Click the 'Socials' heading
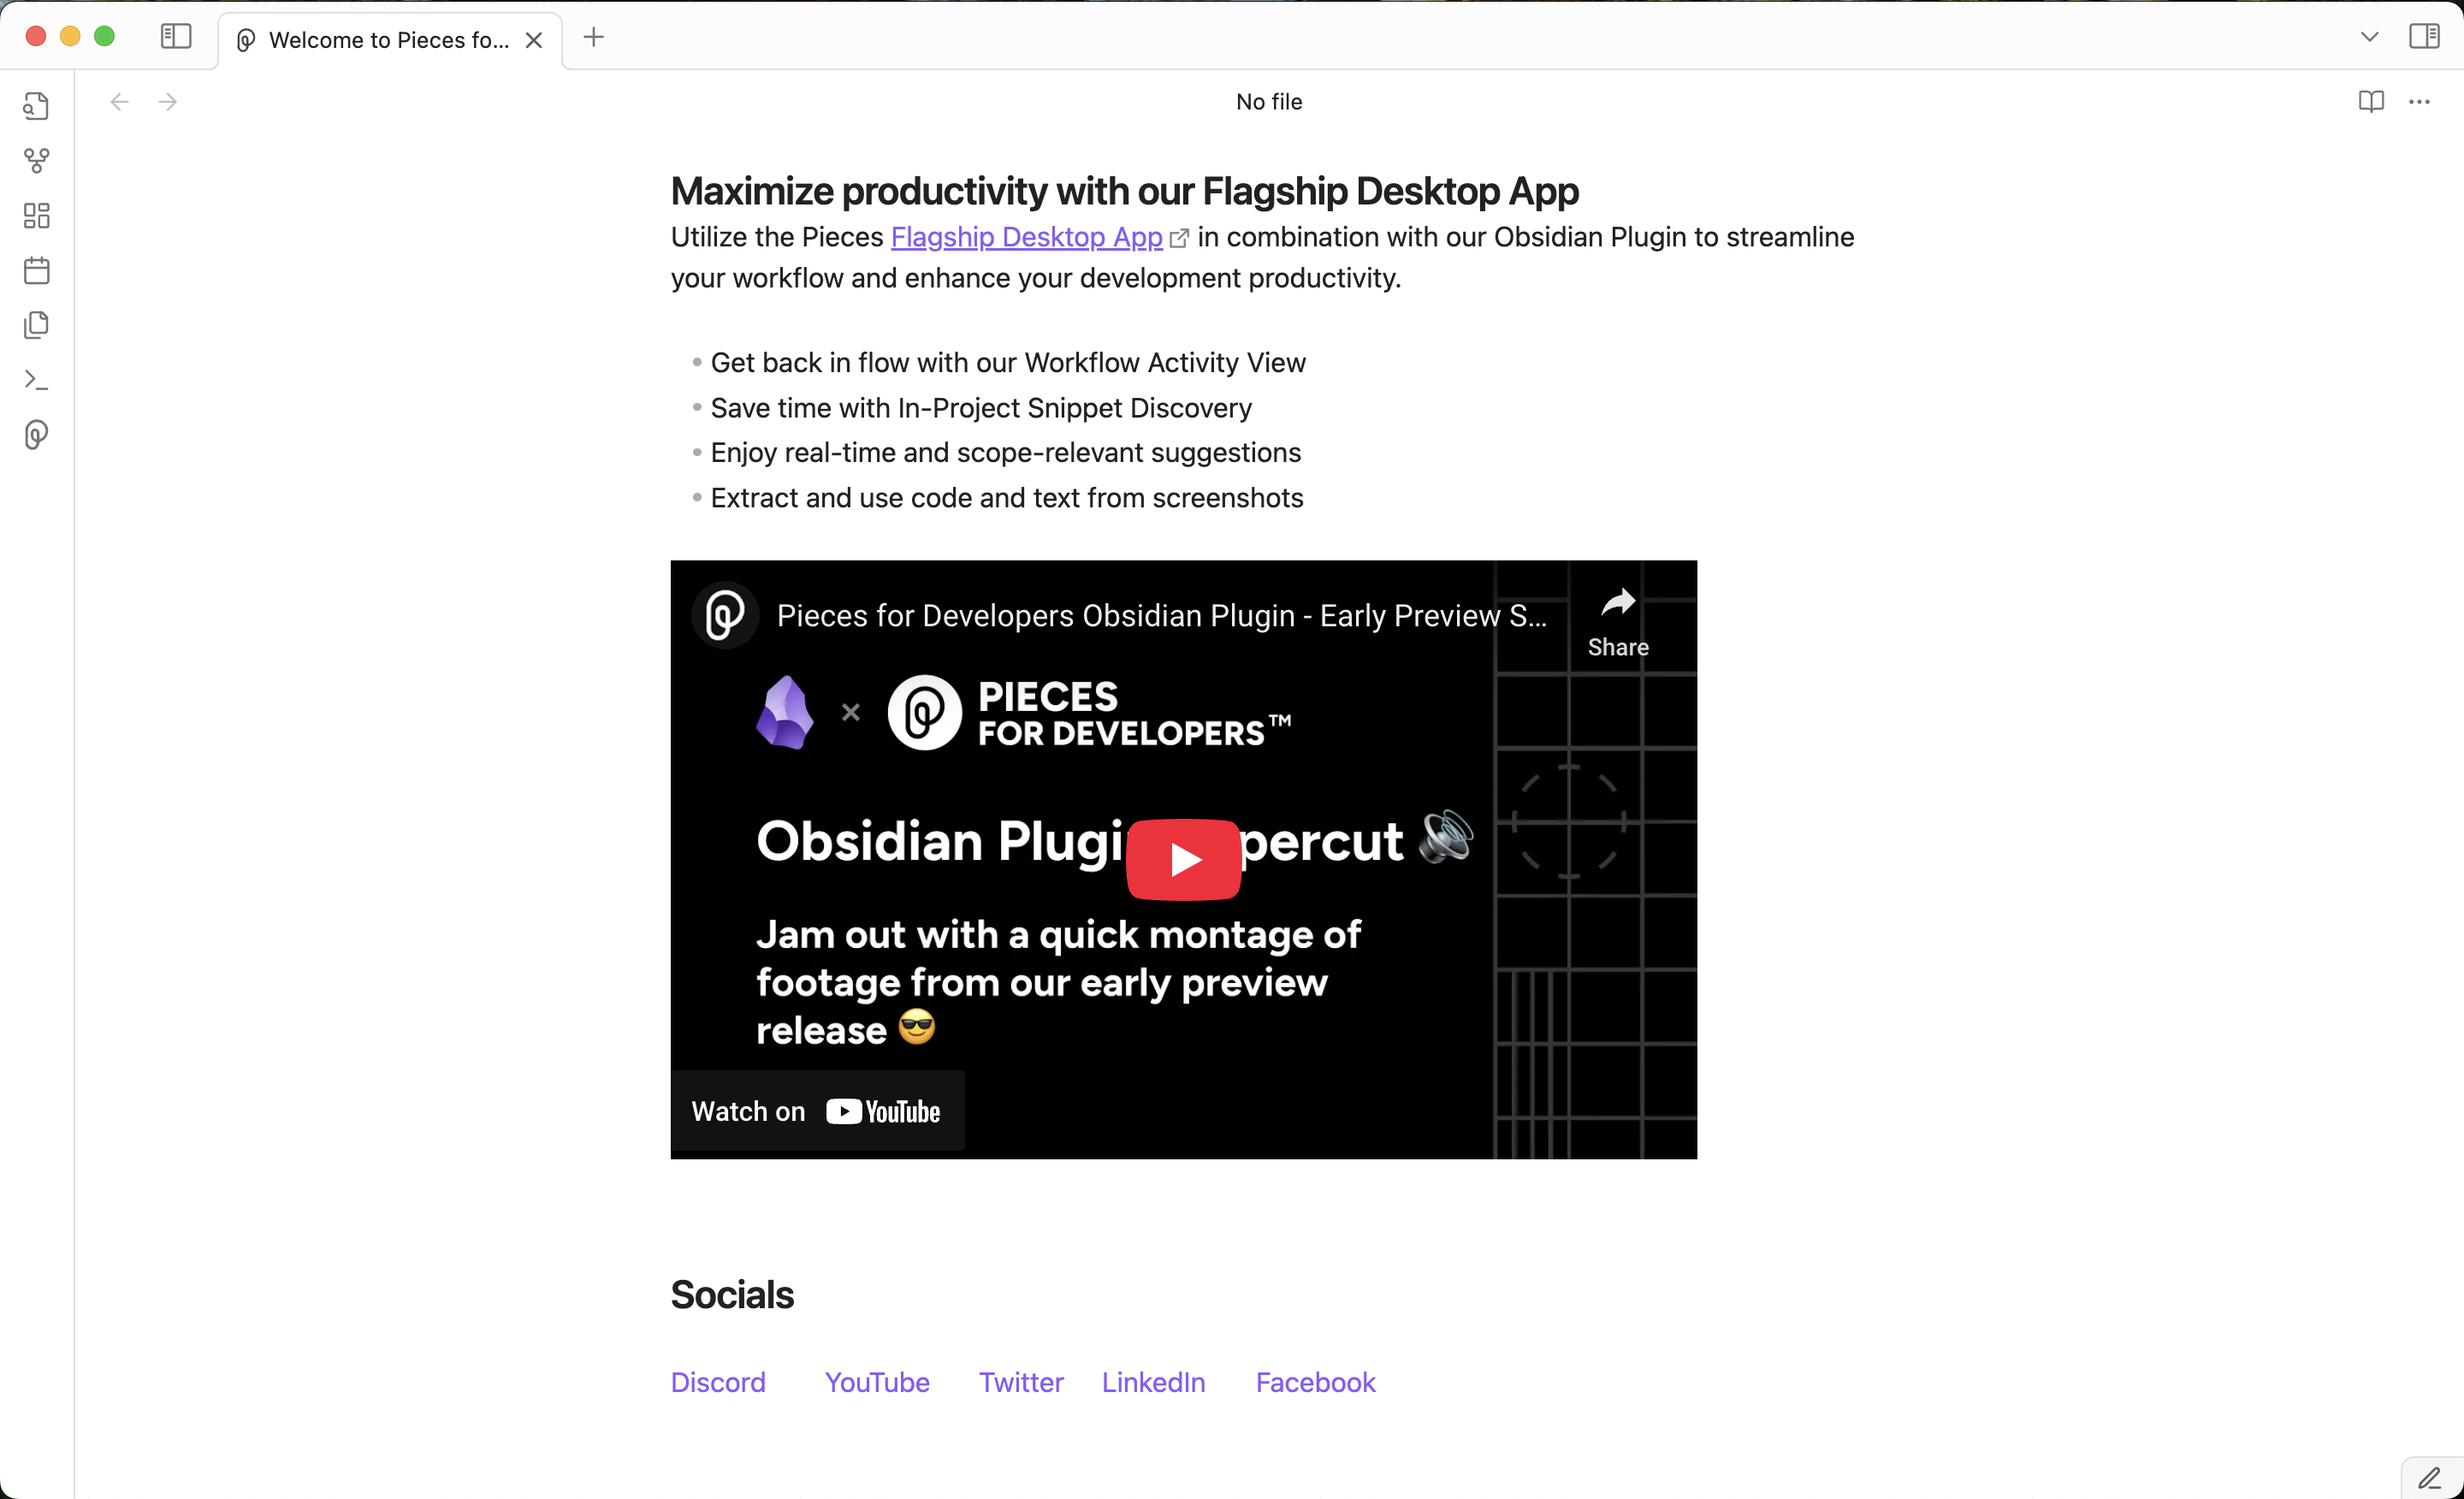The width and height of the screenshot is (2464, 1499). (732, 1295)
